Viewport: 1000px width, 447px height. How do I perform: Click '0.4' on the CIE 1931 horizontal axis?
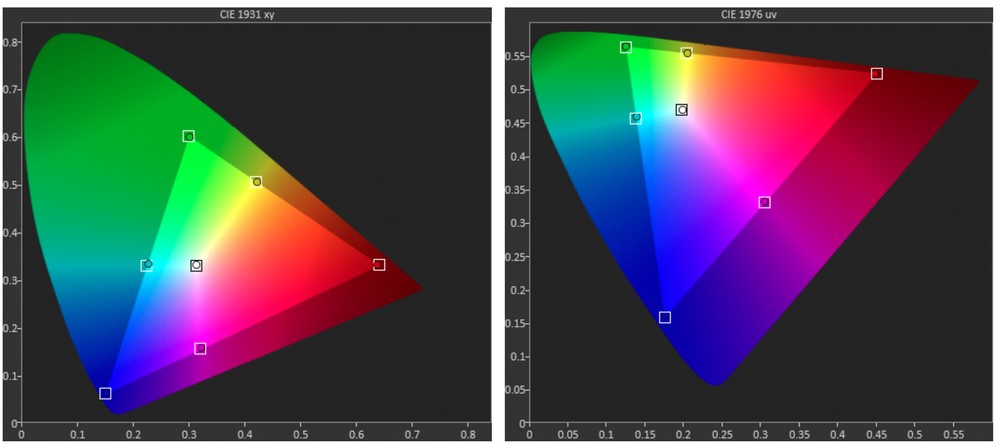point(245,434)
